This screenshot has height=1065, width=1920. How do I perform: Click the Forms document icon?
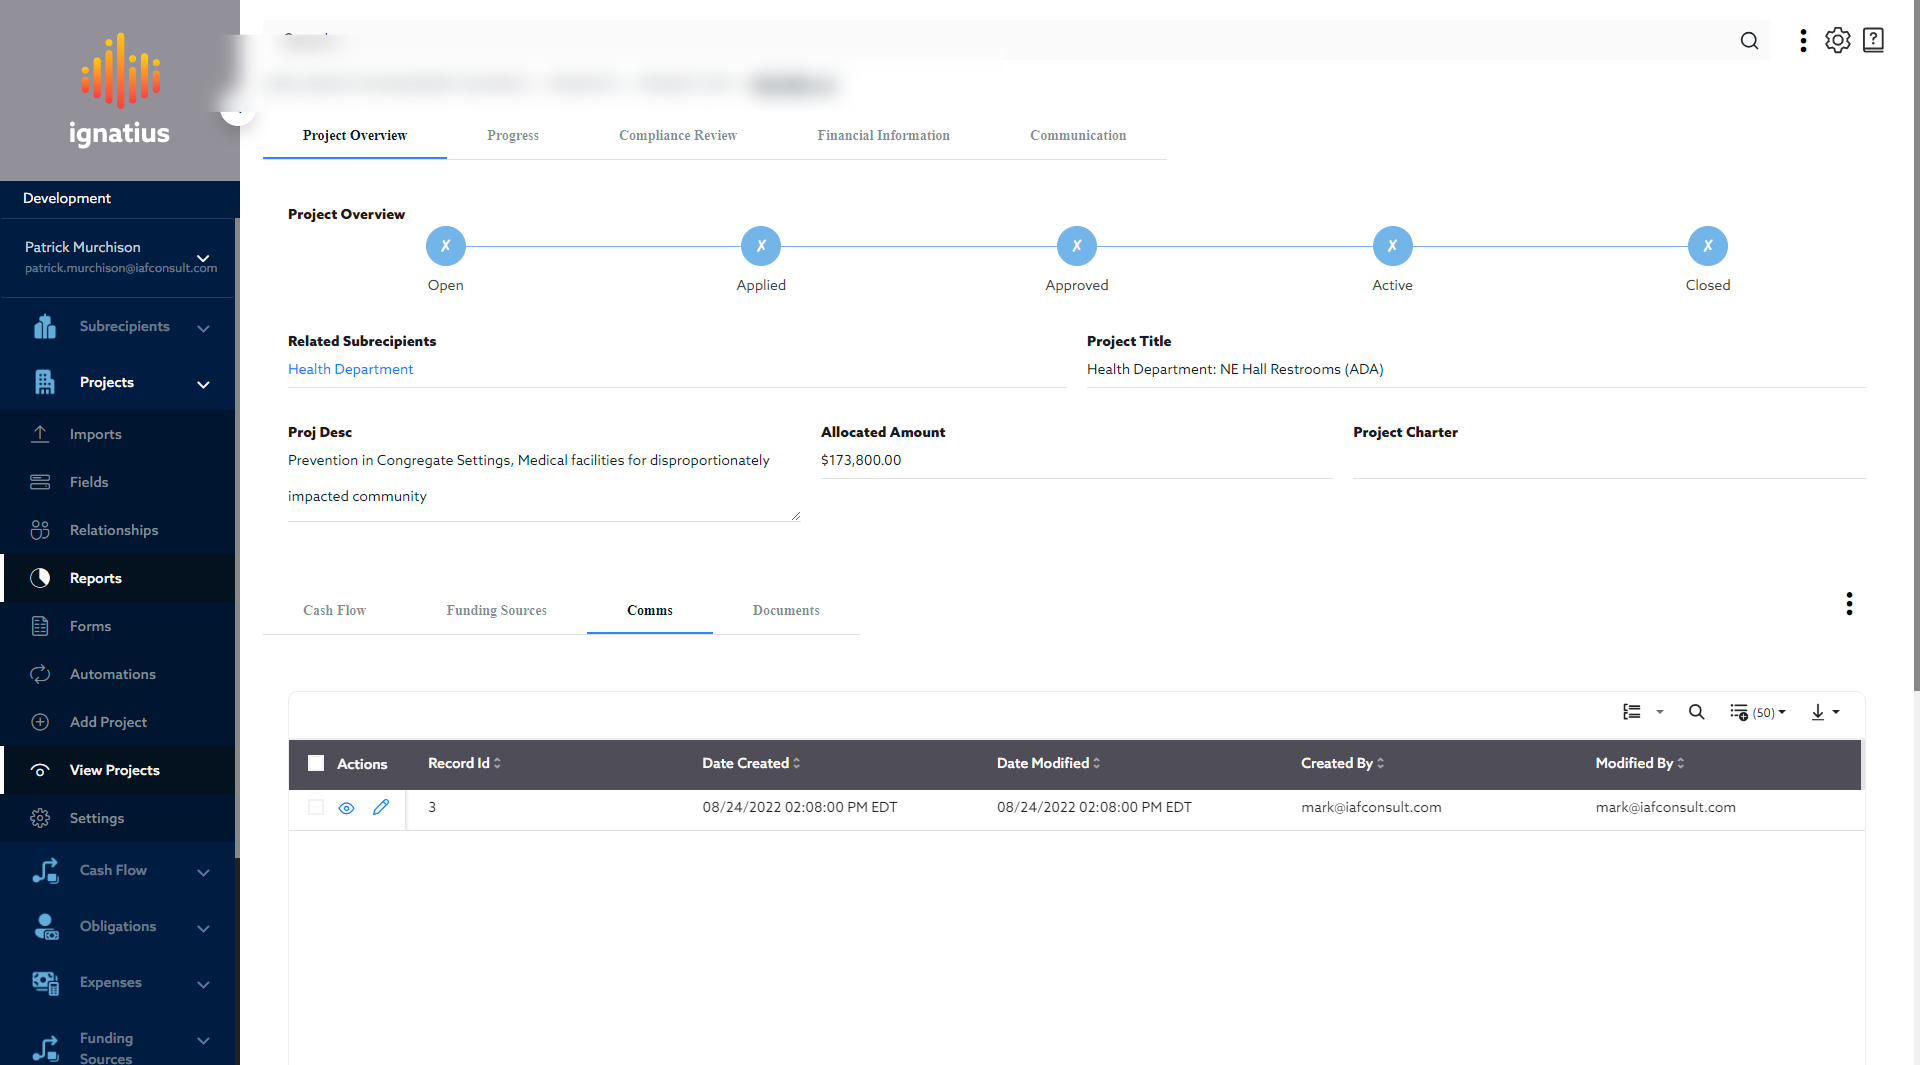point(40,626)
